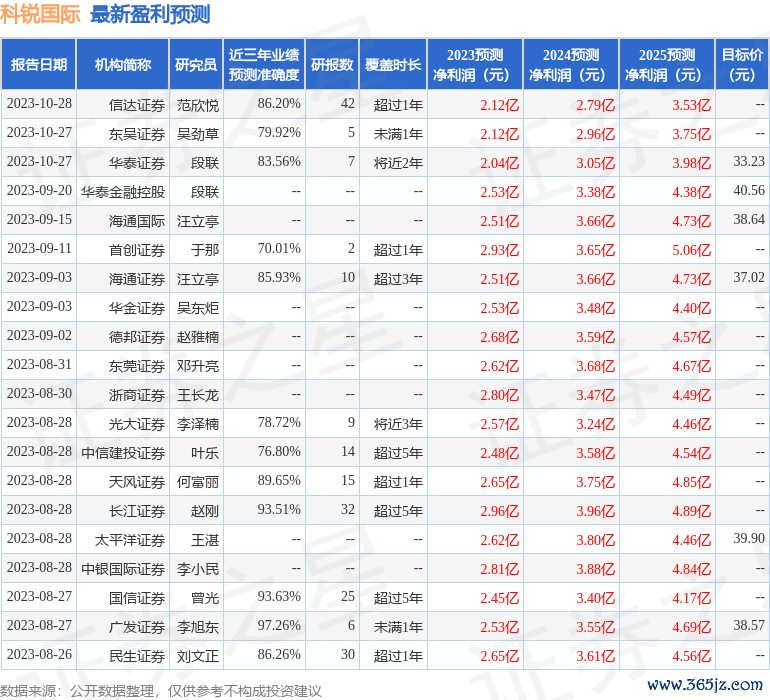Click 华金证券 institution name

[137, 308]
